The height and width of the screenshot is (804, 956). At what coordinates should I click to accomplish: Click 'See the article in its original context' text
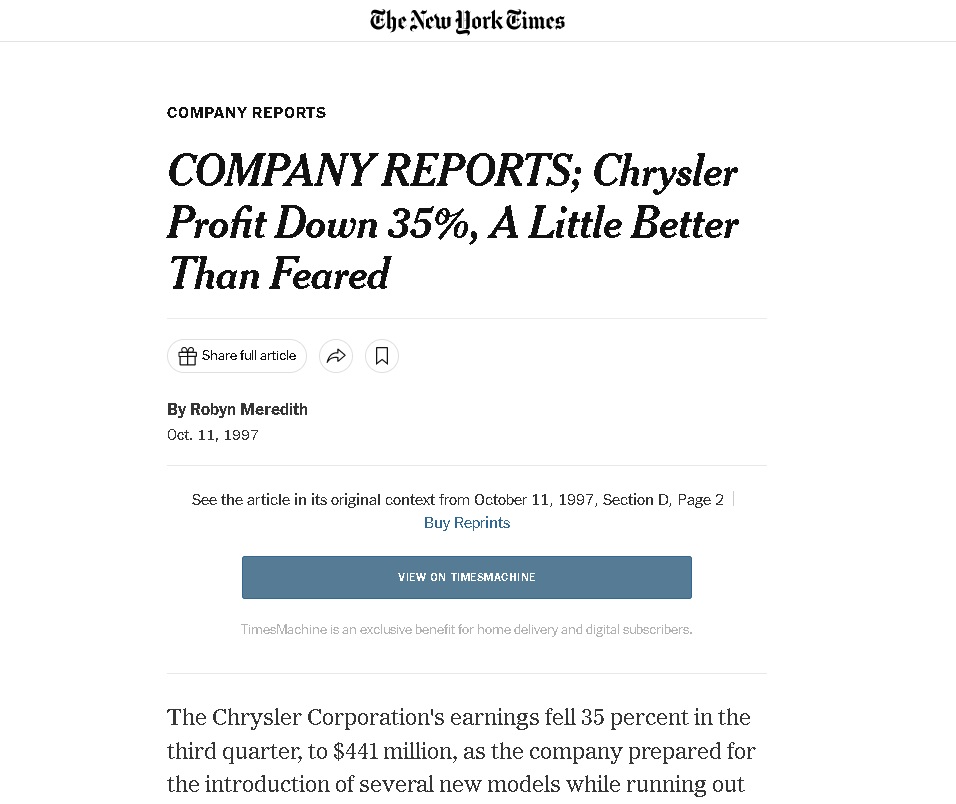[313, 500]
